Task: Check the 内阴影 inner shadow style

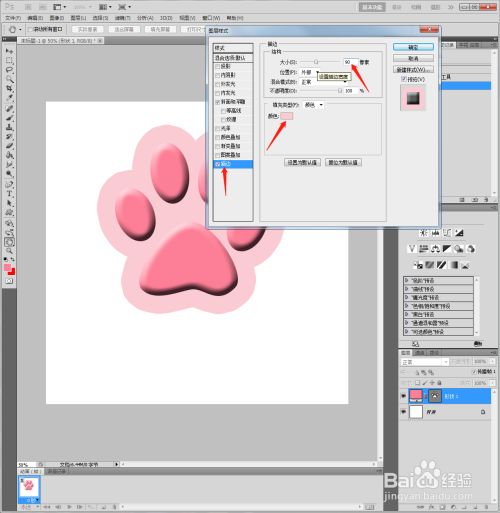Action: 218,75
